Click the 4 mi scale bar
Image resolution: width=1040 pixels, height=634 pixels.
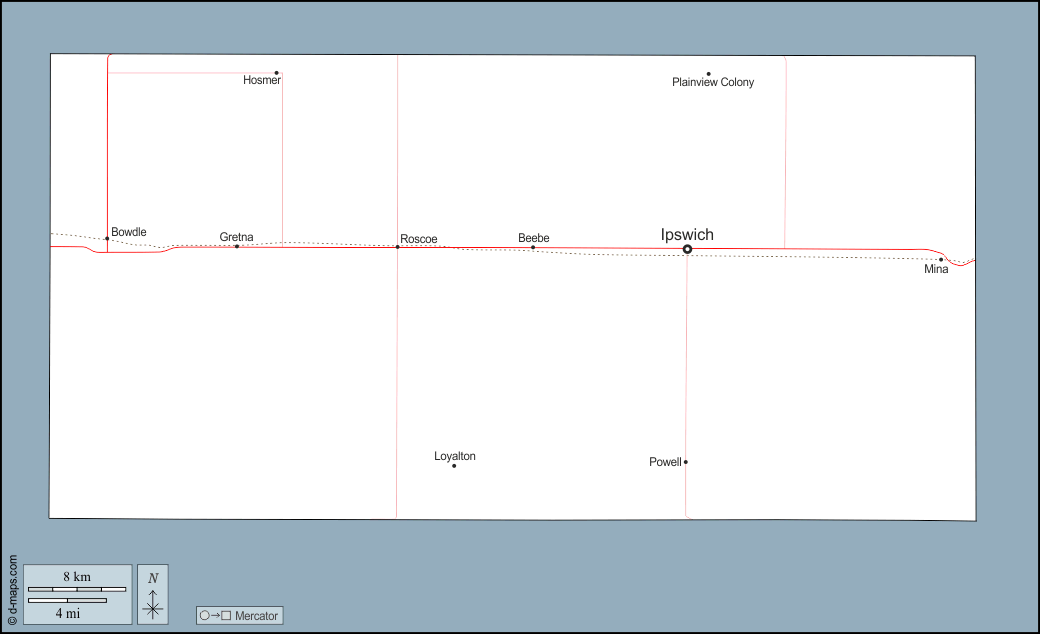(x=68, y=600)
